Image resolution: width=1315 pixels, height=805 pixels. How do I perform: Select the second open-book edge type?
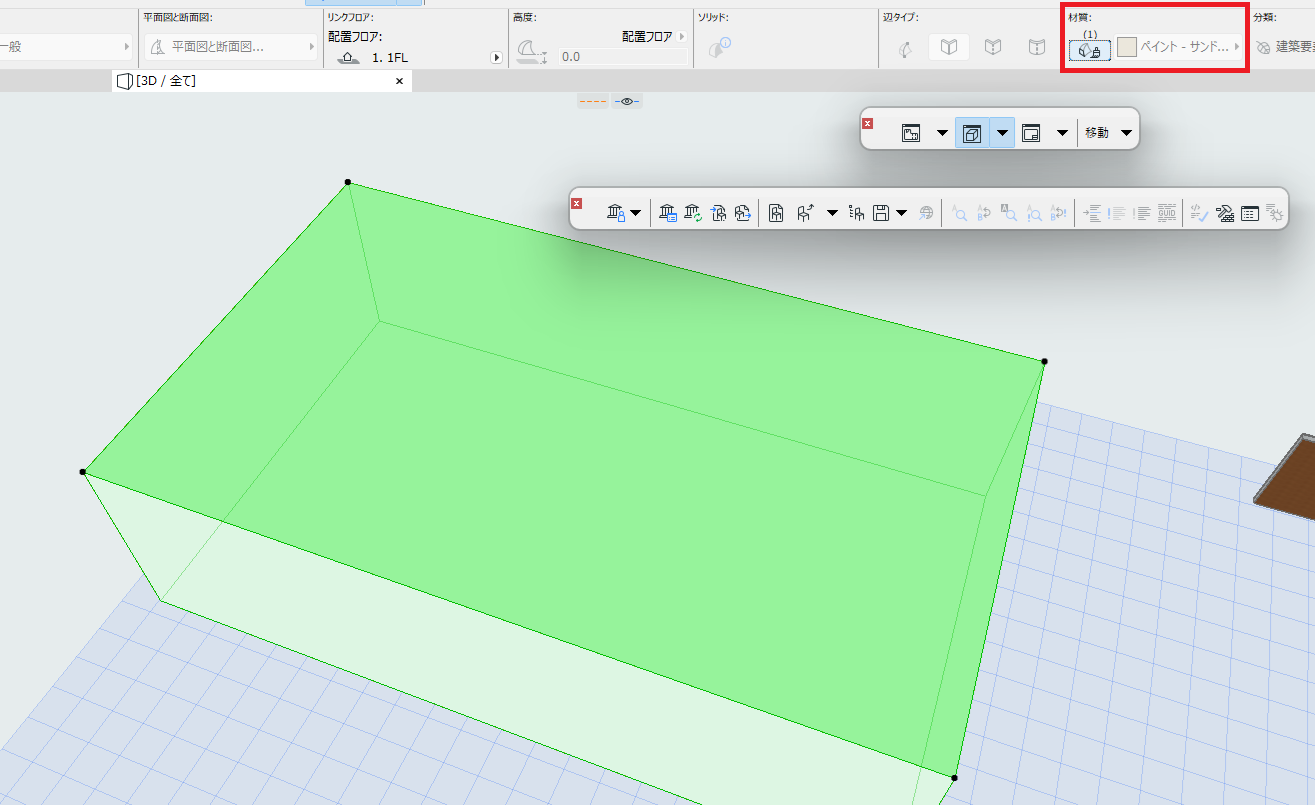click(993, 47)
